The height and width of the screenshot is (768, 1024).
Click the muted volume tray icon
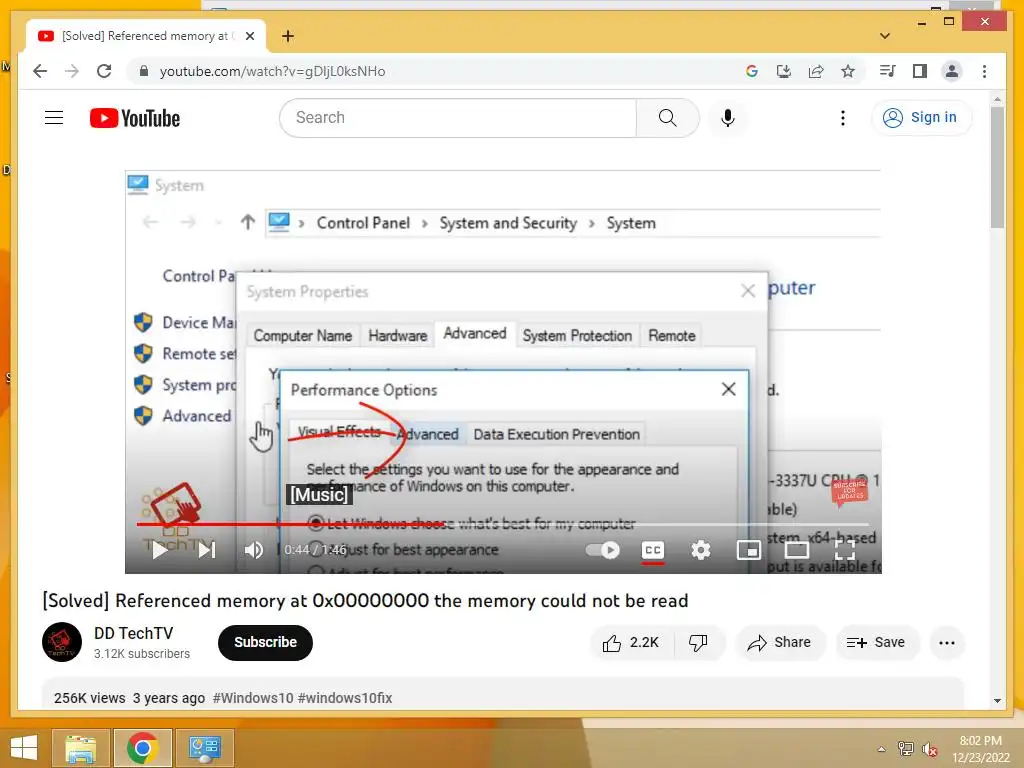tap(930, 749)
